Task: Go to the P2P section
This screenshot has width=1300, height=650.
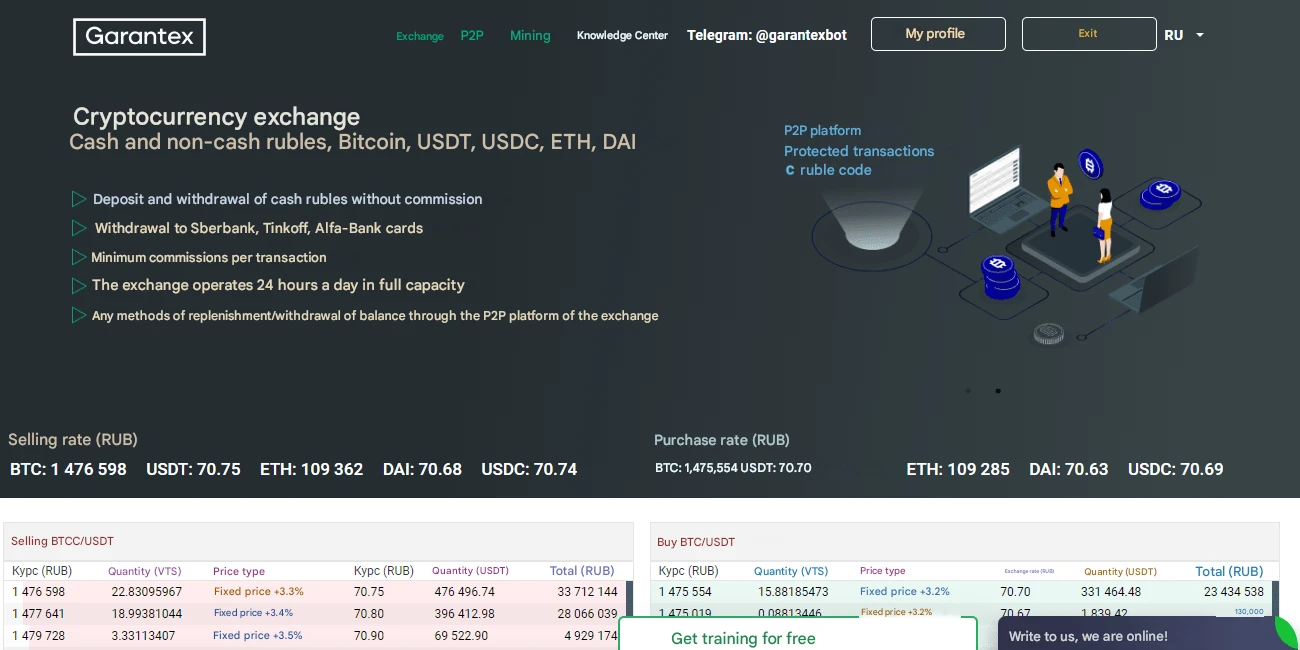Action: click(472, 35)
